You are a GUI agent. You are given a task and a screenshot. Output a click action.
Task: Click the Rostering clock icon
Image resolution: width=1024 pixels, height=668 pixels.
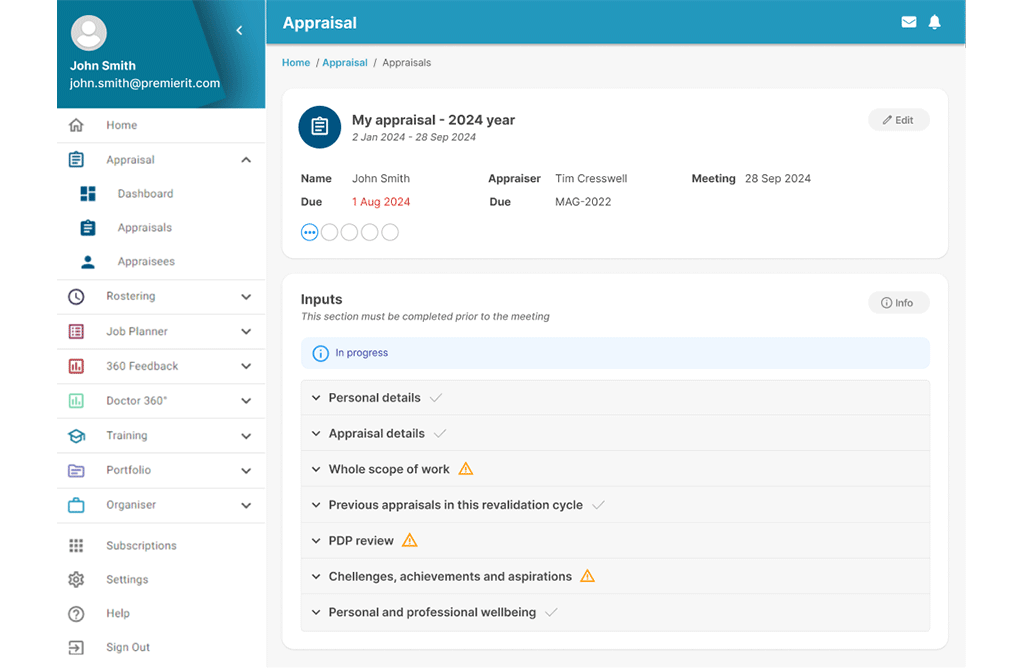tap(76, 296)
